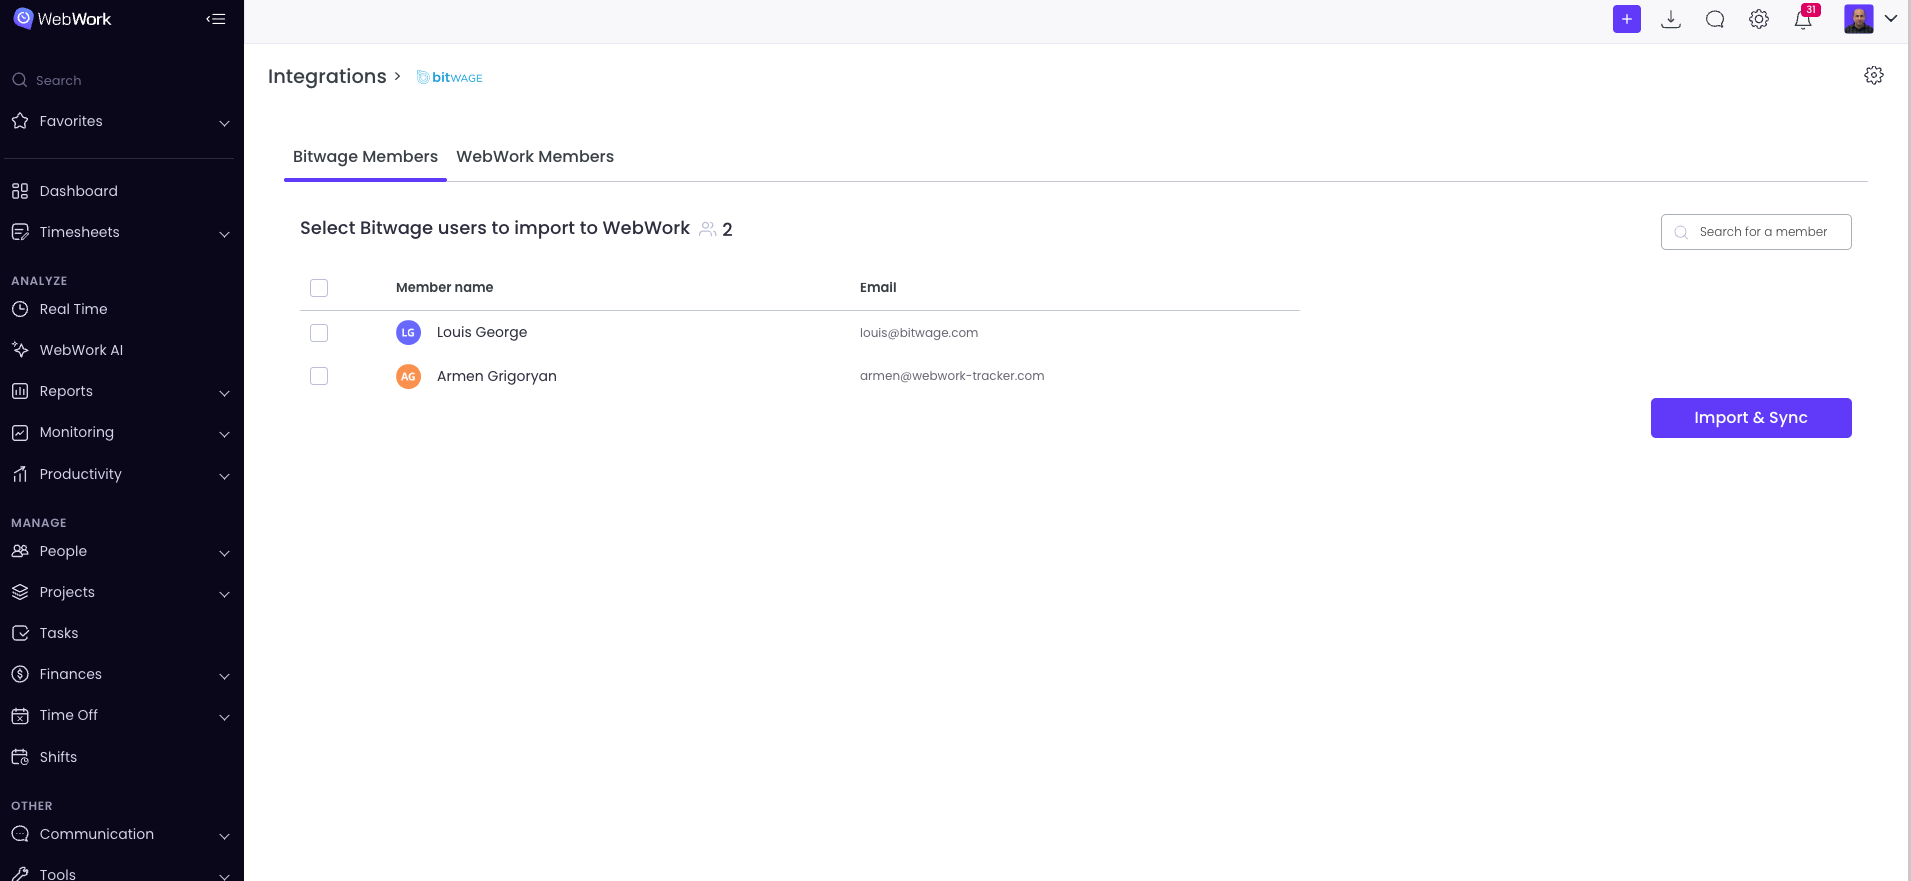Open the notifications bell icon
This screenshot has height=881, width=1911.
[x=1803, y=19]
